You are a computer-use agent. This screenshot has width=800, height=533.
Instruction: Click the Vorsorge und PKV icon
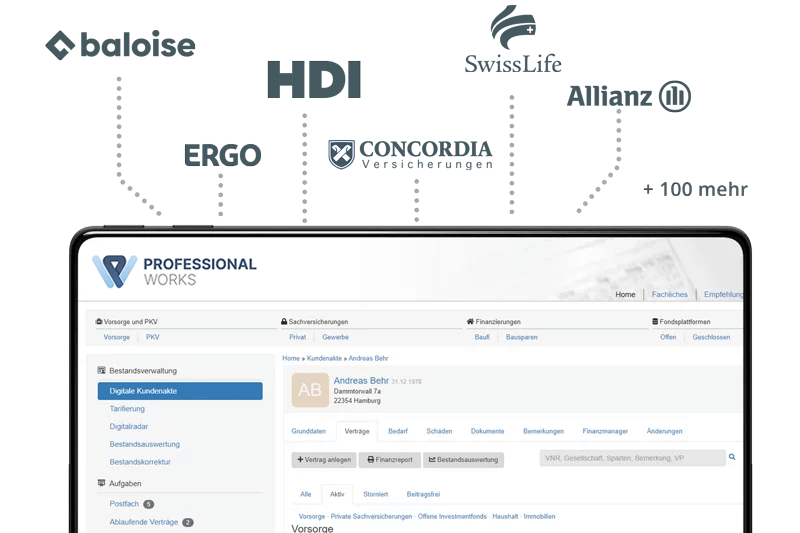tap(98, 322)
